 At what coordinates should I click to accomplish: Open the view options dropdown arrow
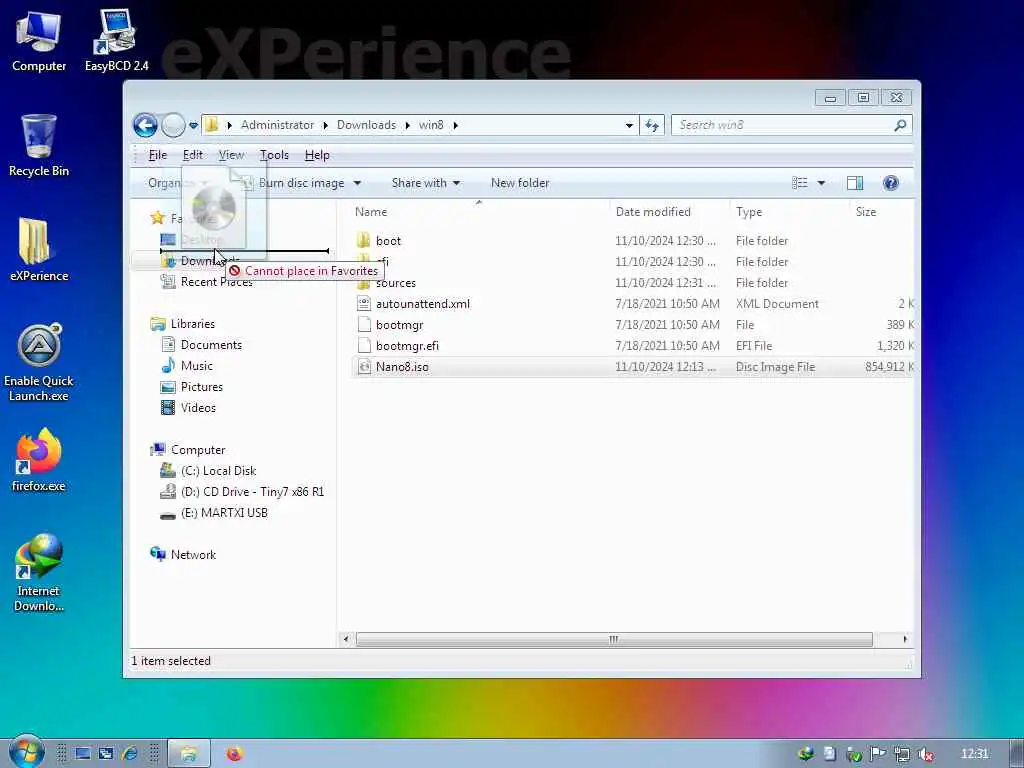821,183
